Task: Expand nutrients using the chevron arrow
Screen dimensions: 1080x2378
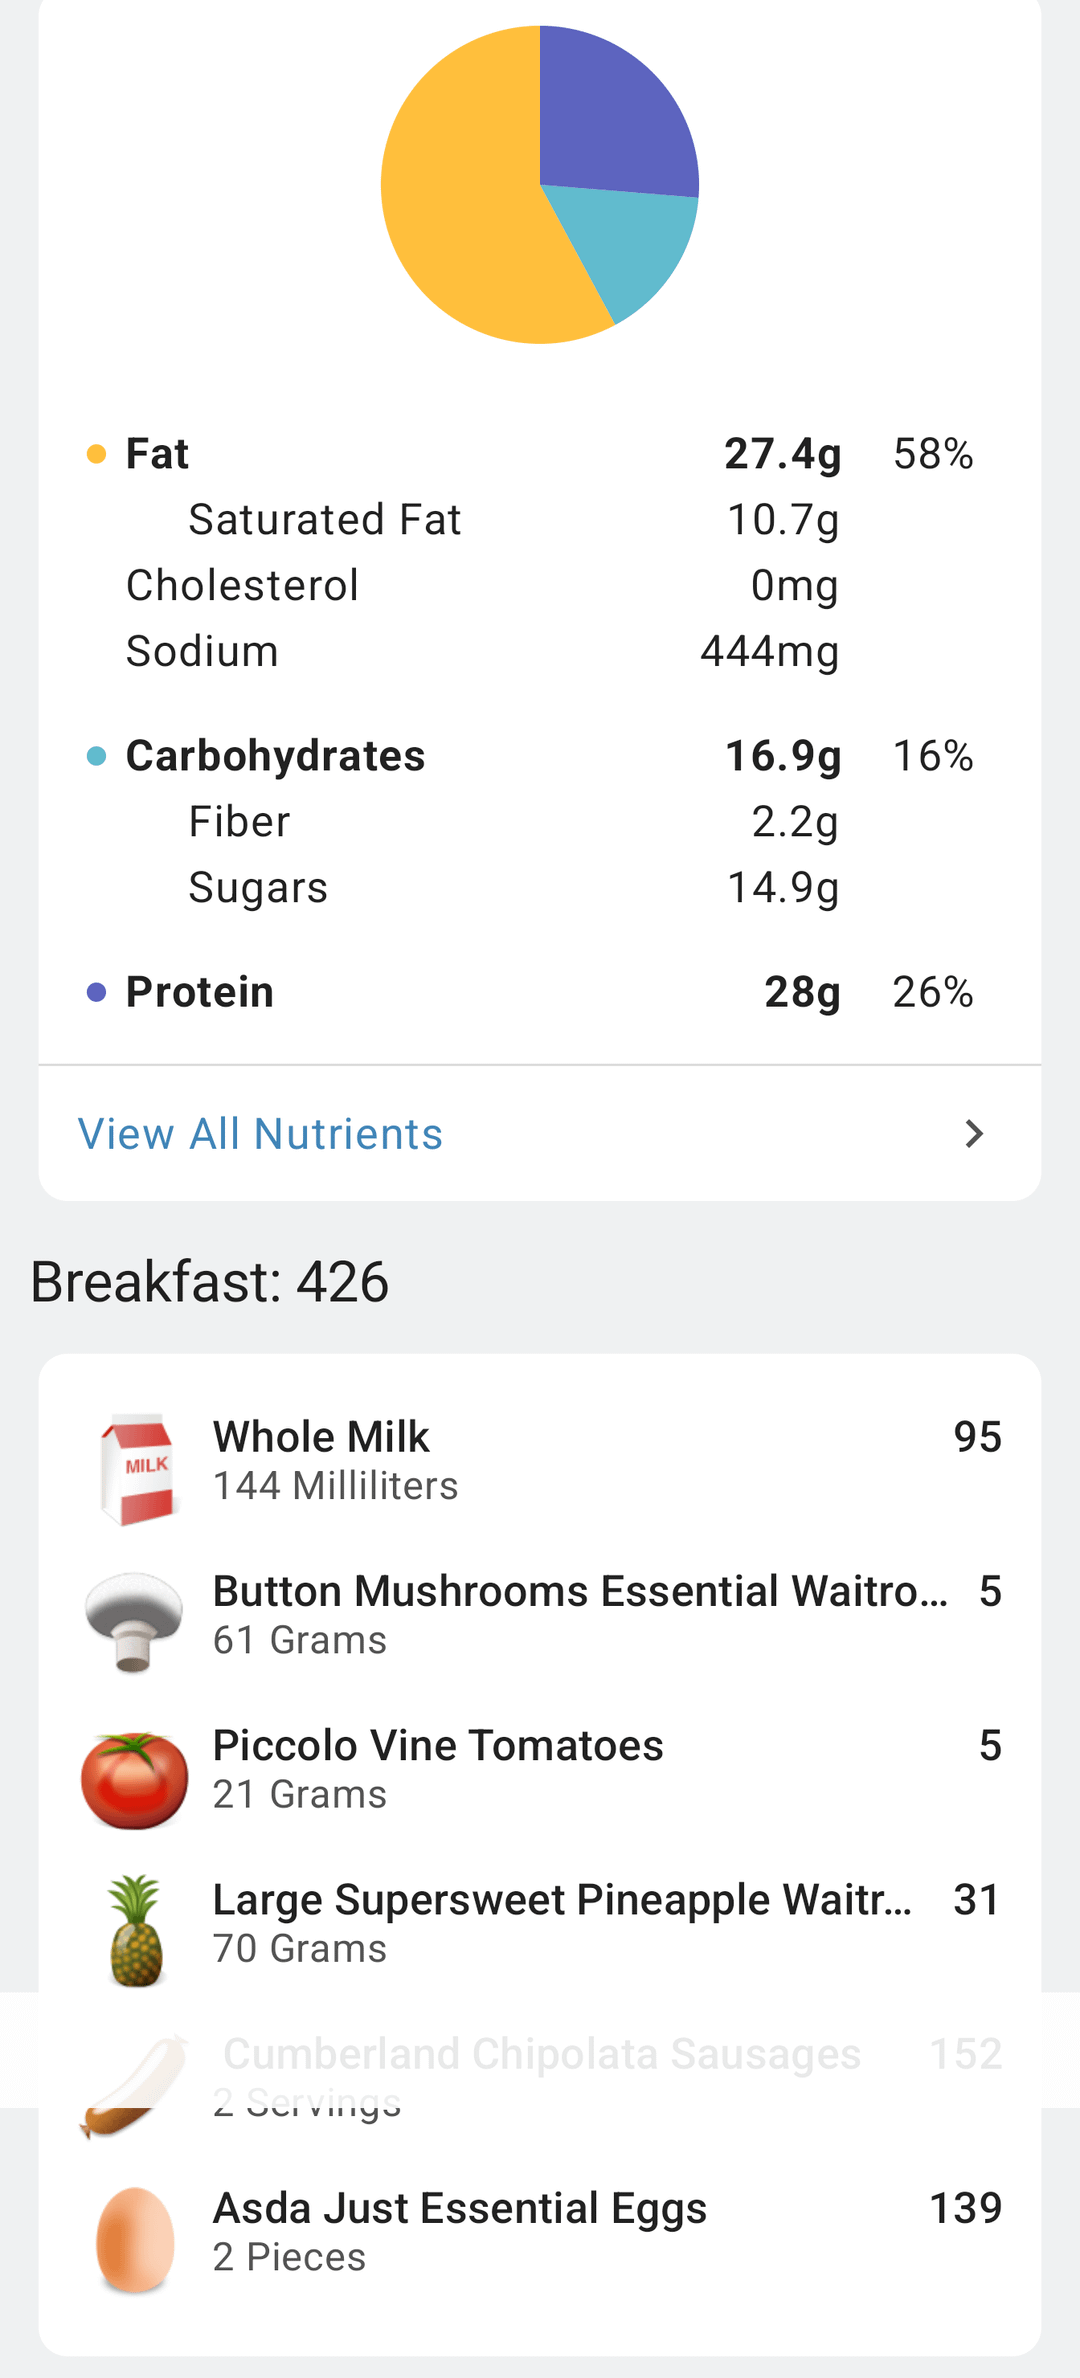Action: [x=974, y=1134]
